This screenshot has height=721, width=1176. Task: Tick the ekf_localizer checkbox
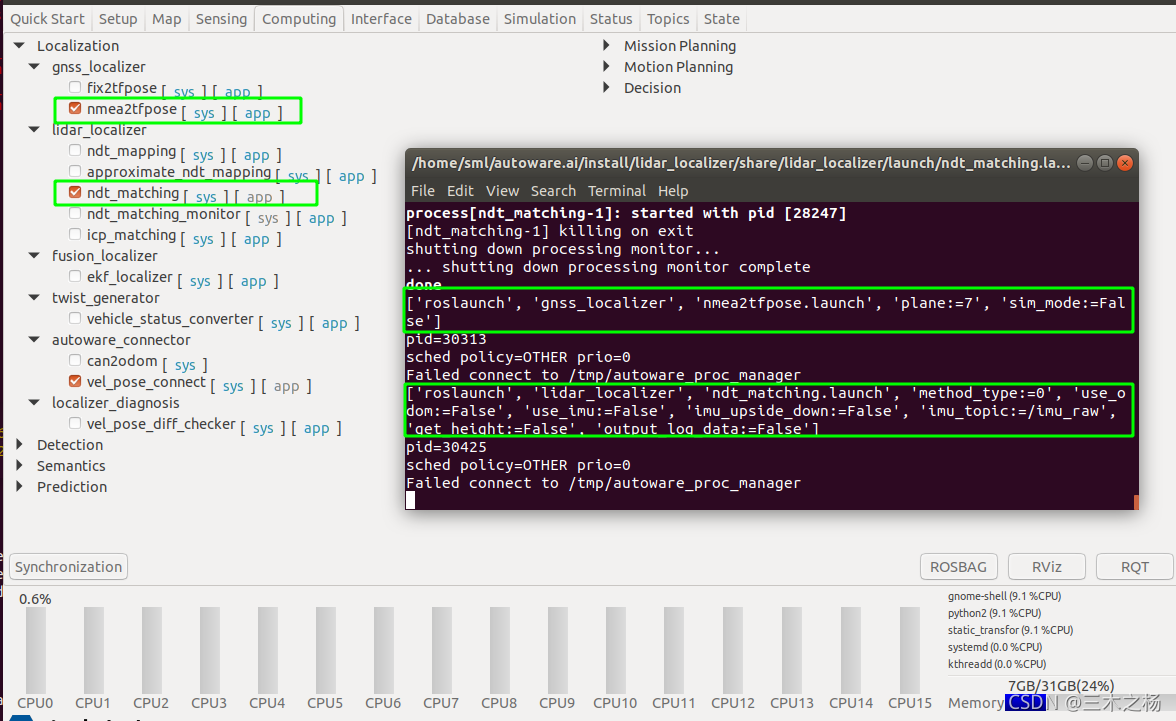tap(75, 276)
